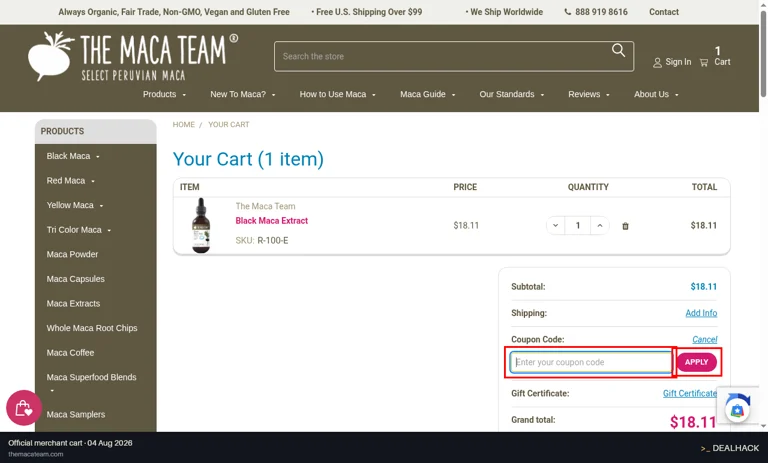Select Maca Extracts in sidebar
Image resolution: width=768 pixels, height=463 pixels.
tap(73, 303)
